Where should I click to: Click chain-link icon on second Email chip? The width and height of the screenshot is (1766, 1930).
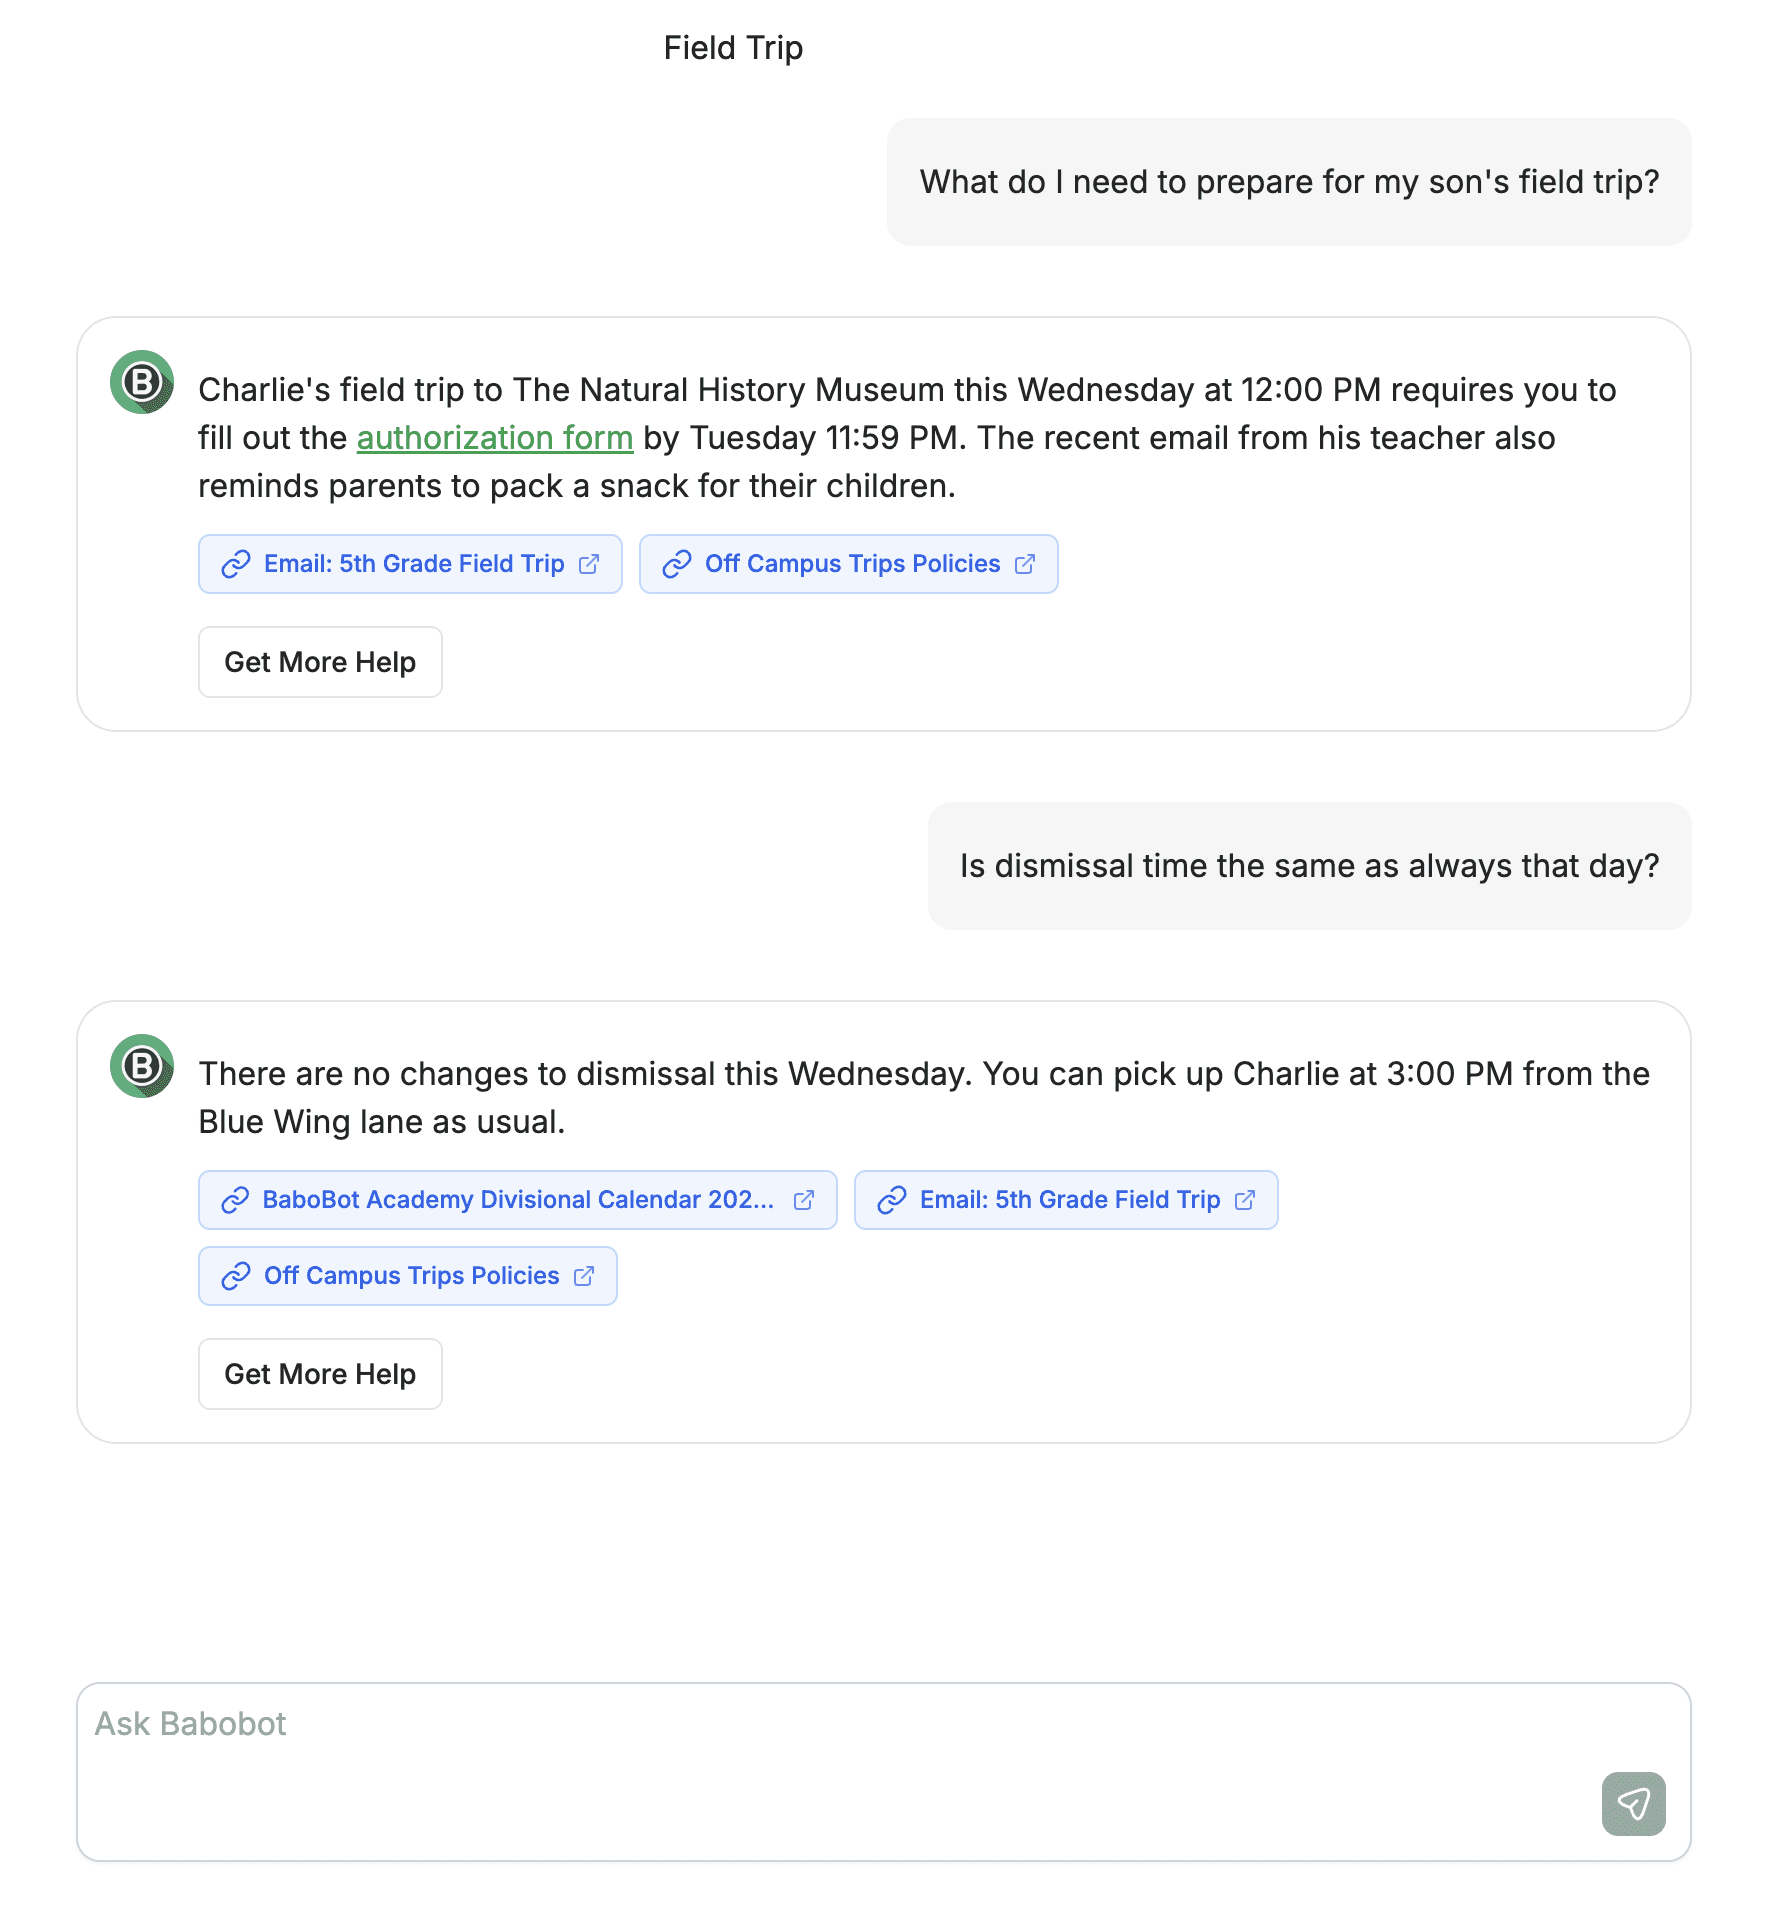891,1200
